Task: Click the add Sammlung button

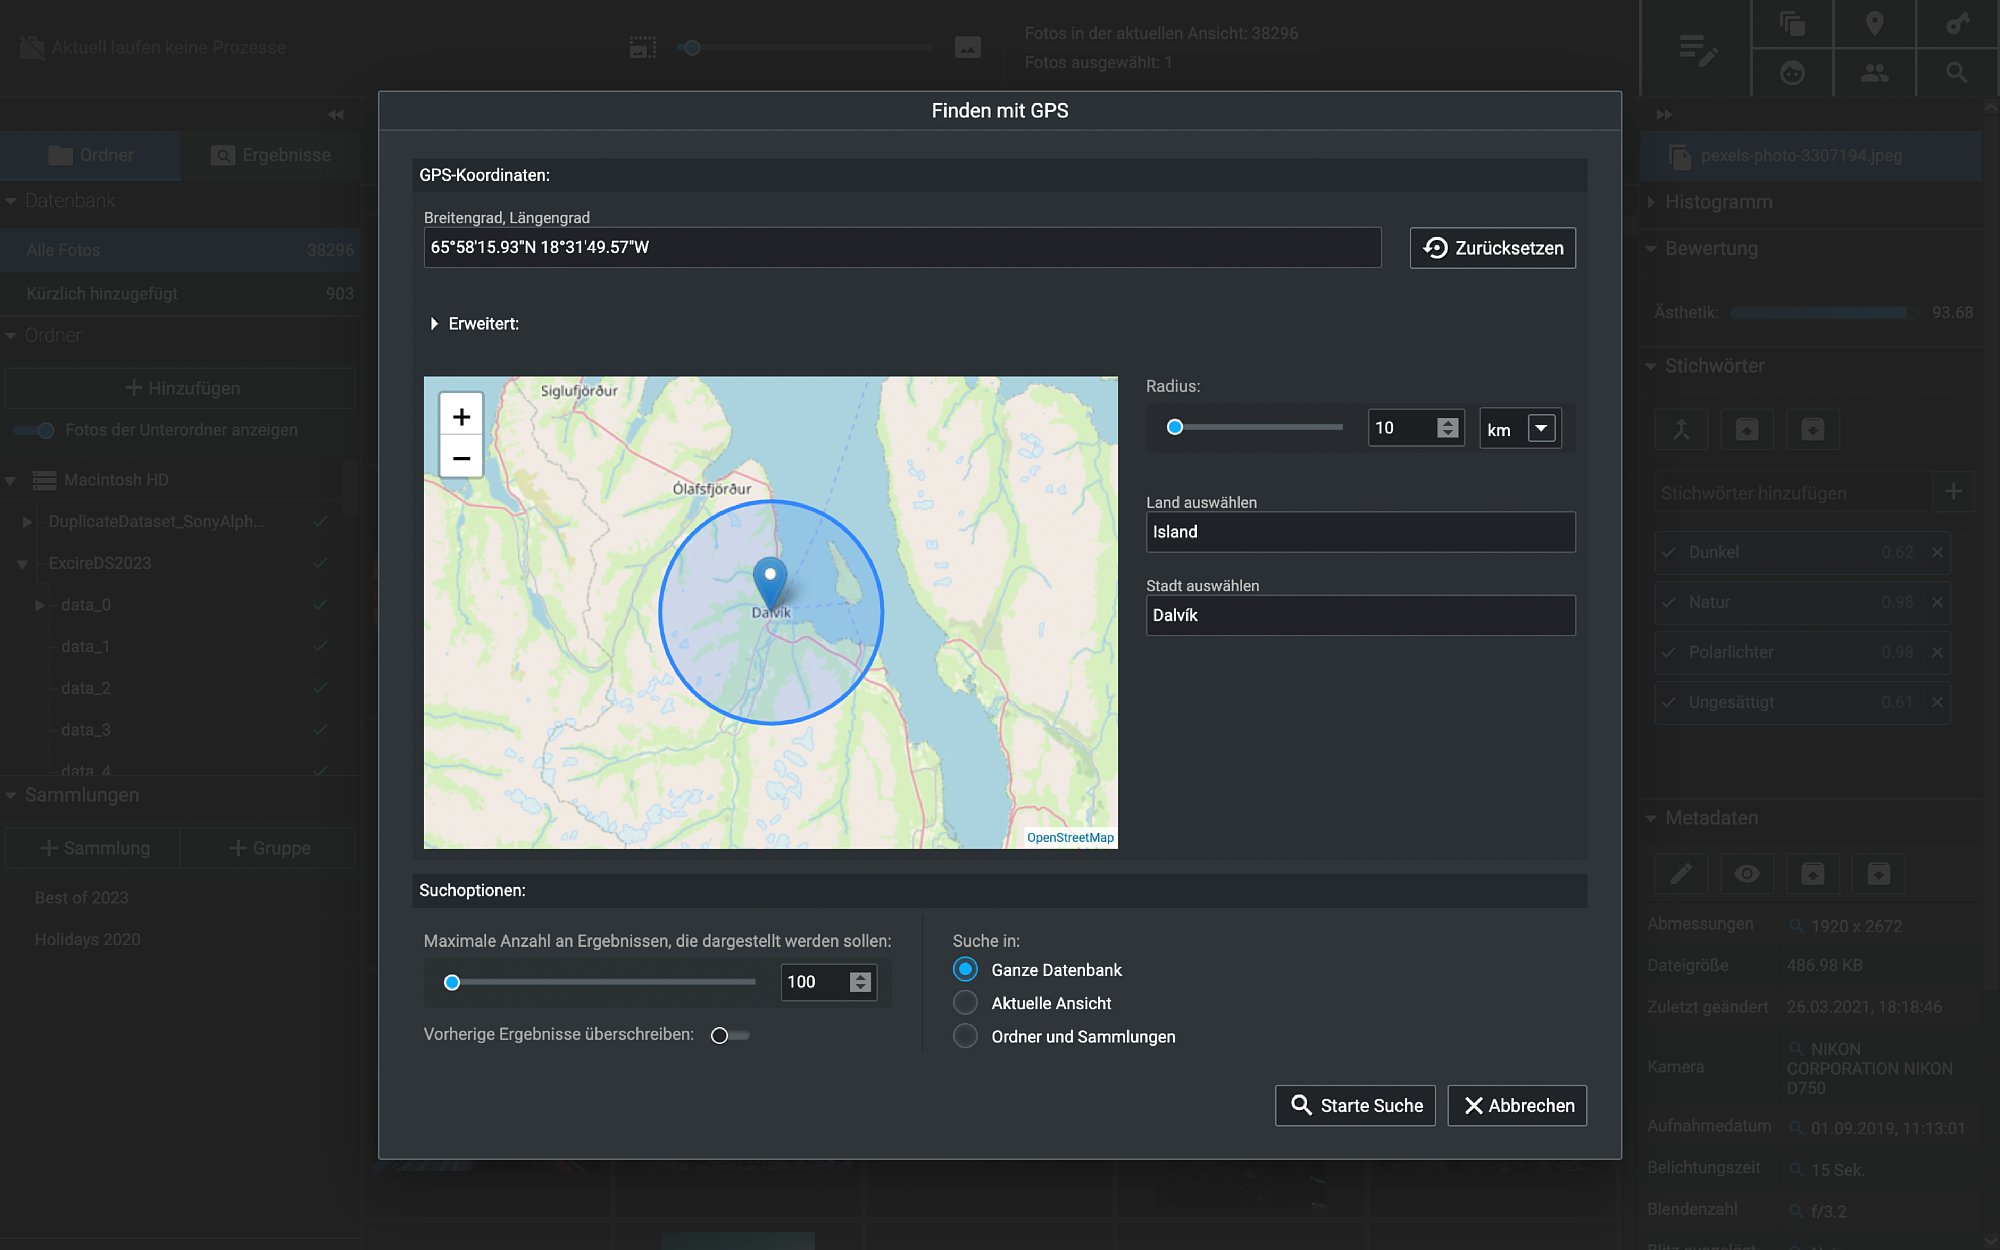Action: coord(93,848)
